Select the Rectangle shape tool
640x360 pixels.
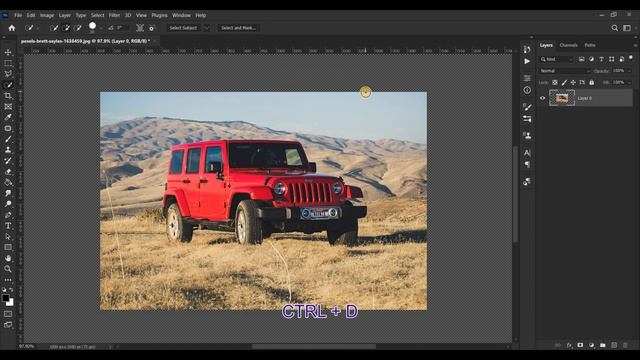coord(8,247)
